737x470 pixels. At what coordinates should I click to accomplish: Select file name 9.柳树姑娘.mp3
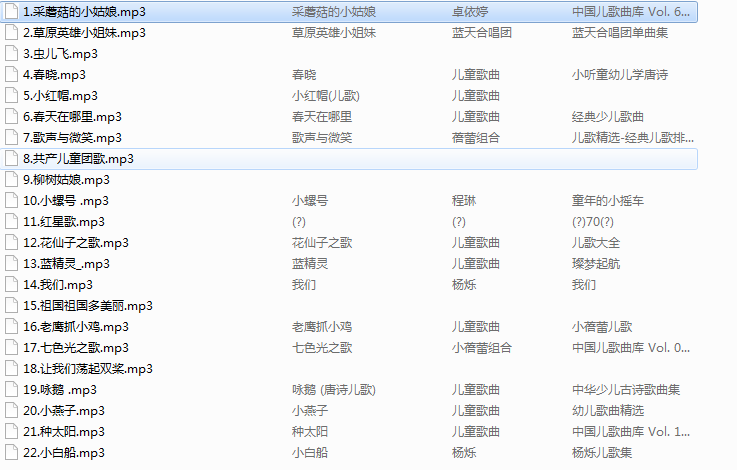[x=66, y=180]
